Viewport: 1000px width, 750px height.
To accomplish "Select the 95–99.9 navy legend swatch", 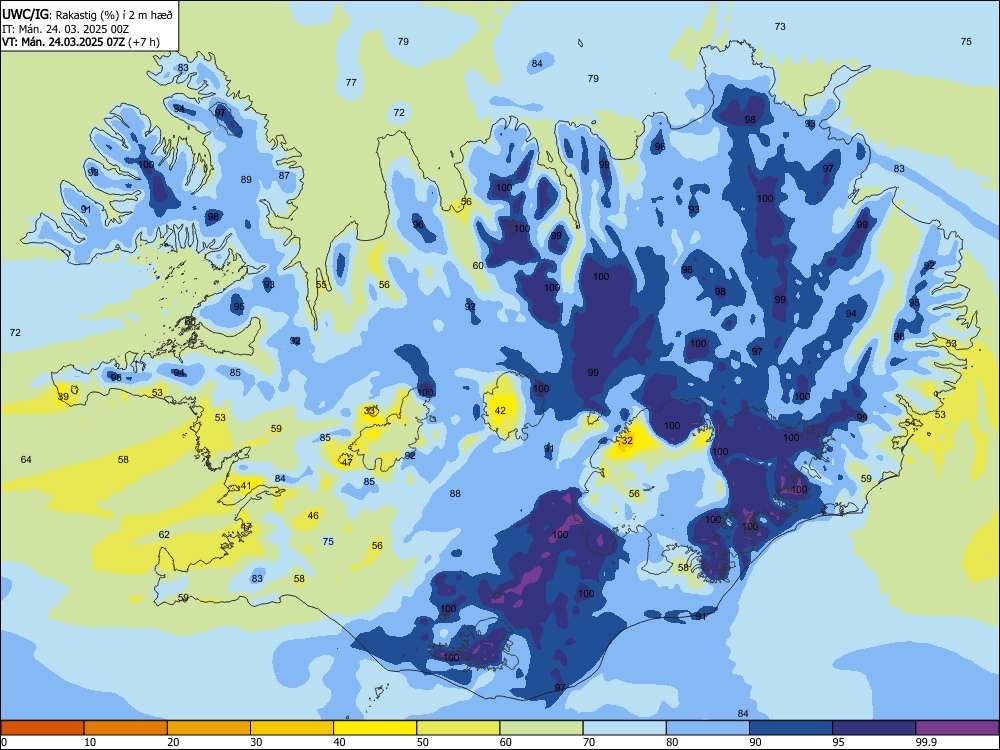I will [x=874, y=728].
